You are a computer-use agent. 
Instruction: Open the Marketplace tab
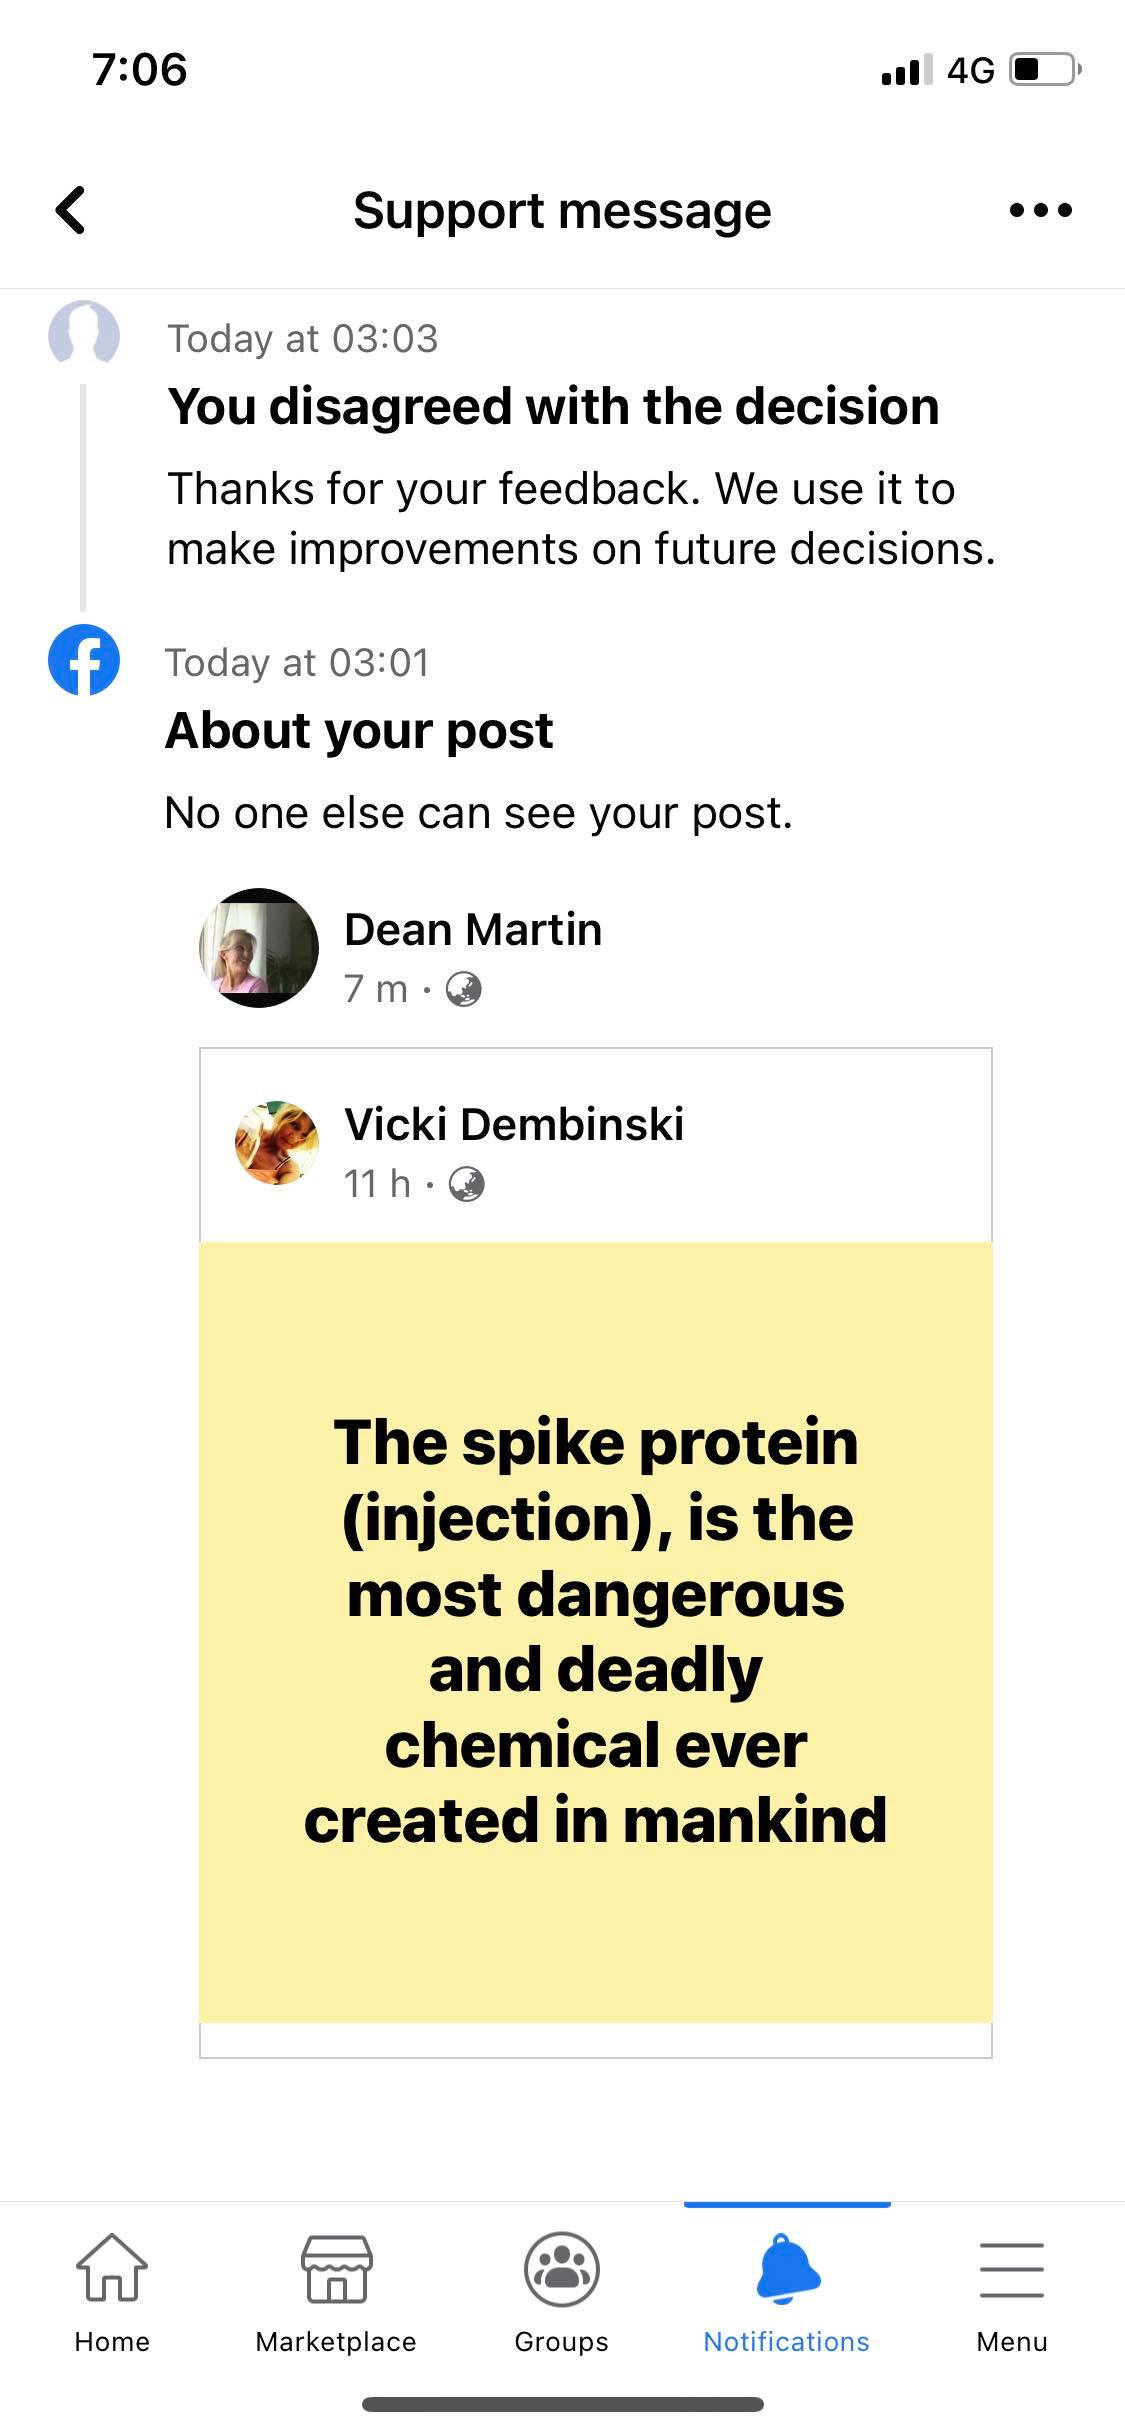(336, 2269)
